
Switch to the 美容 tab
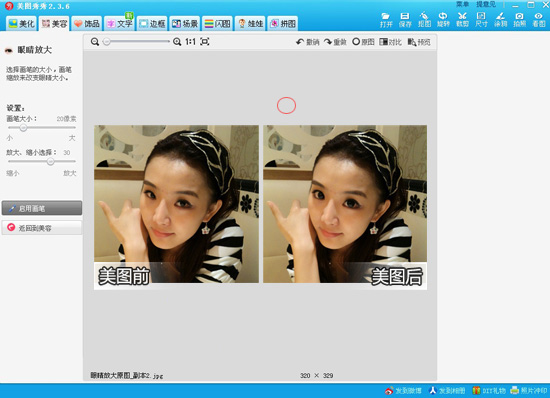(x=54, y=23)
